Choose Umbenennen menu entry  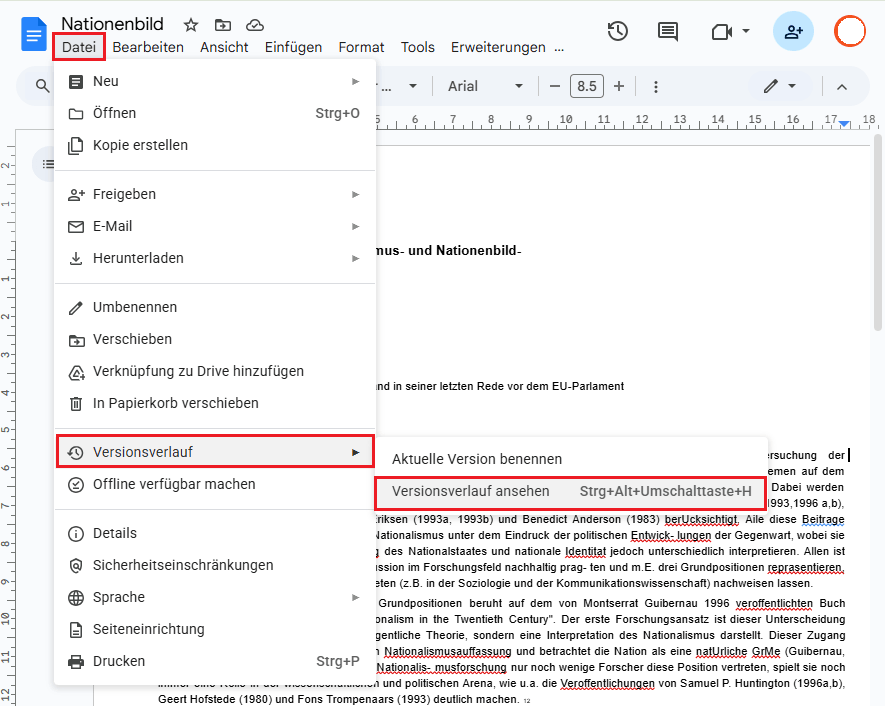pos(214,308)
